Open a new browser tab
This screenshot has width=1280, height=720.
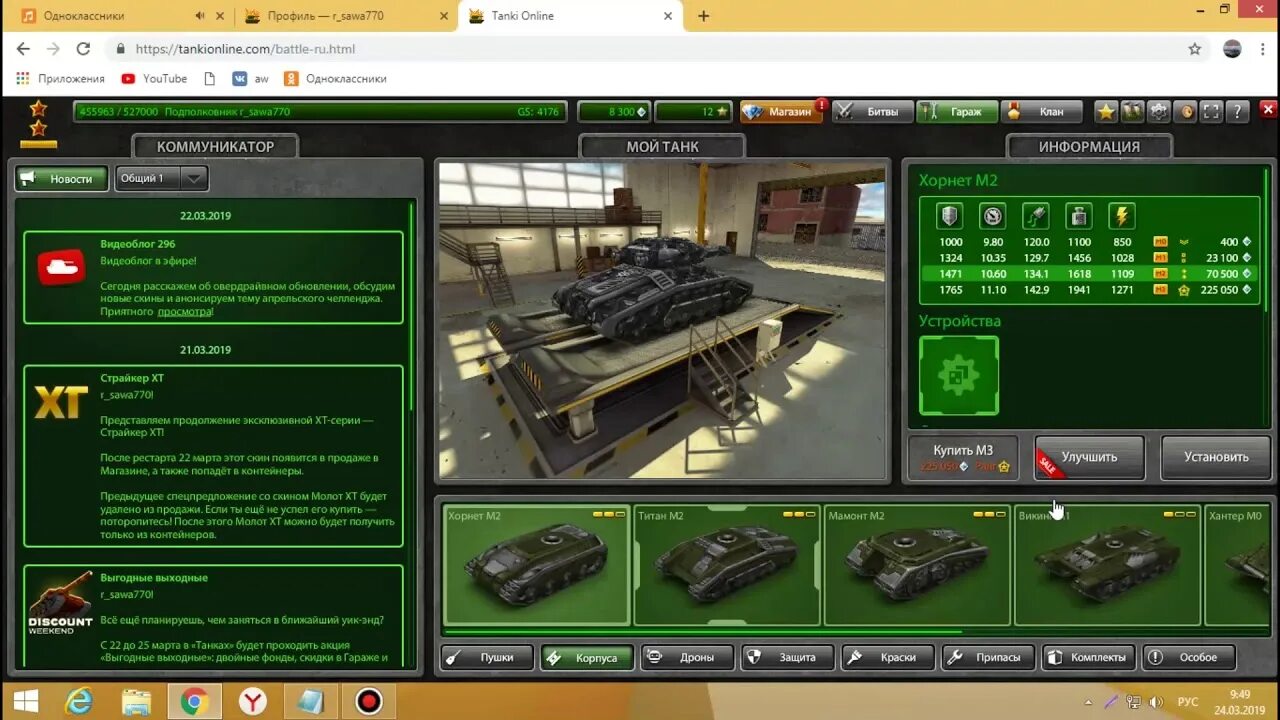tap(704, 16)
